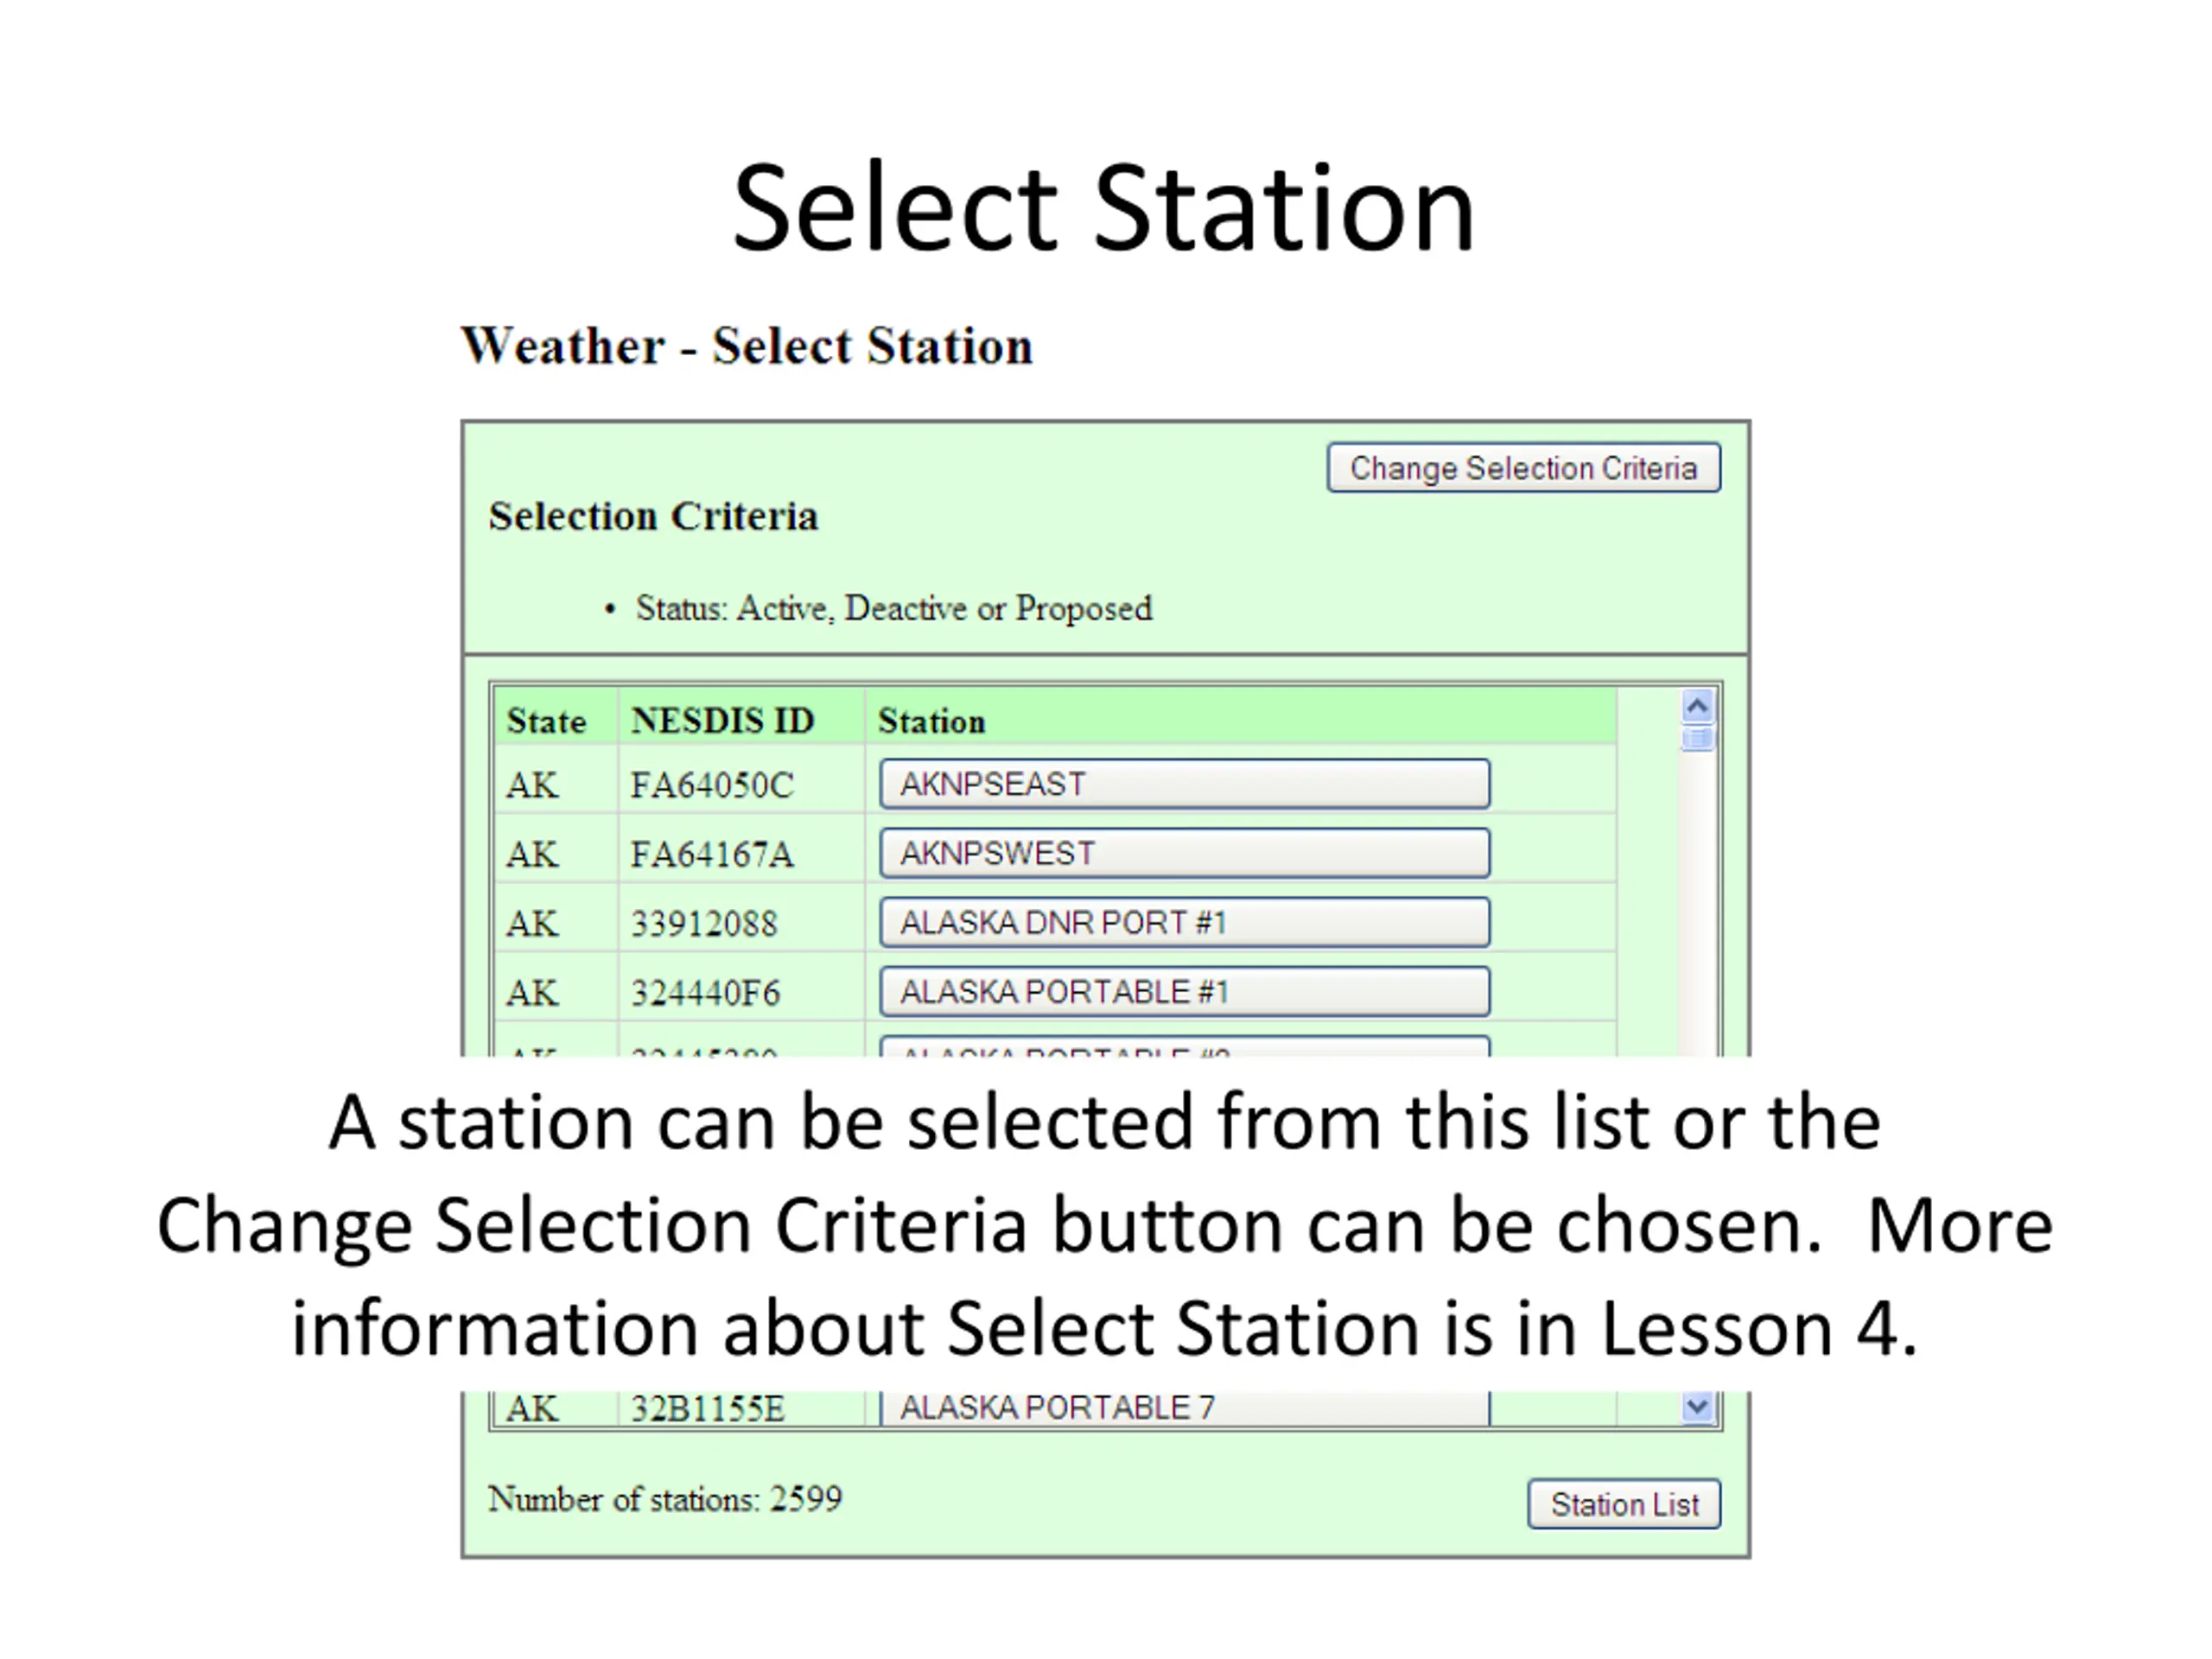
Task: Click the Number of stations text
Action: pyautogui.click(x=665, y=1499)
